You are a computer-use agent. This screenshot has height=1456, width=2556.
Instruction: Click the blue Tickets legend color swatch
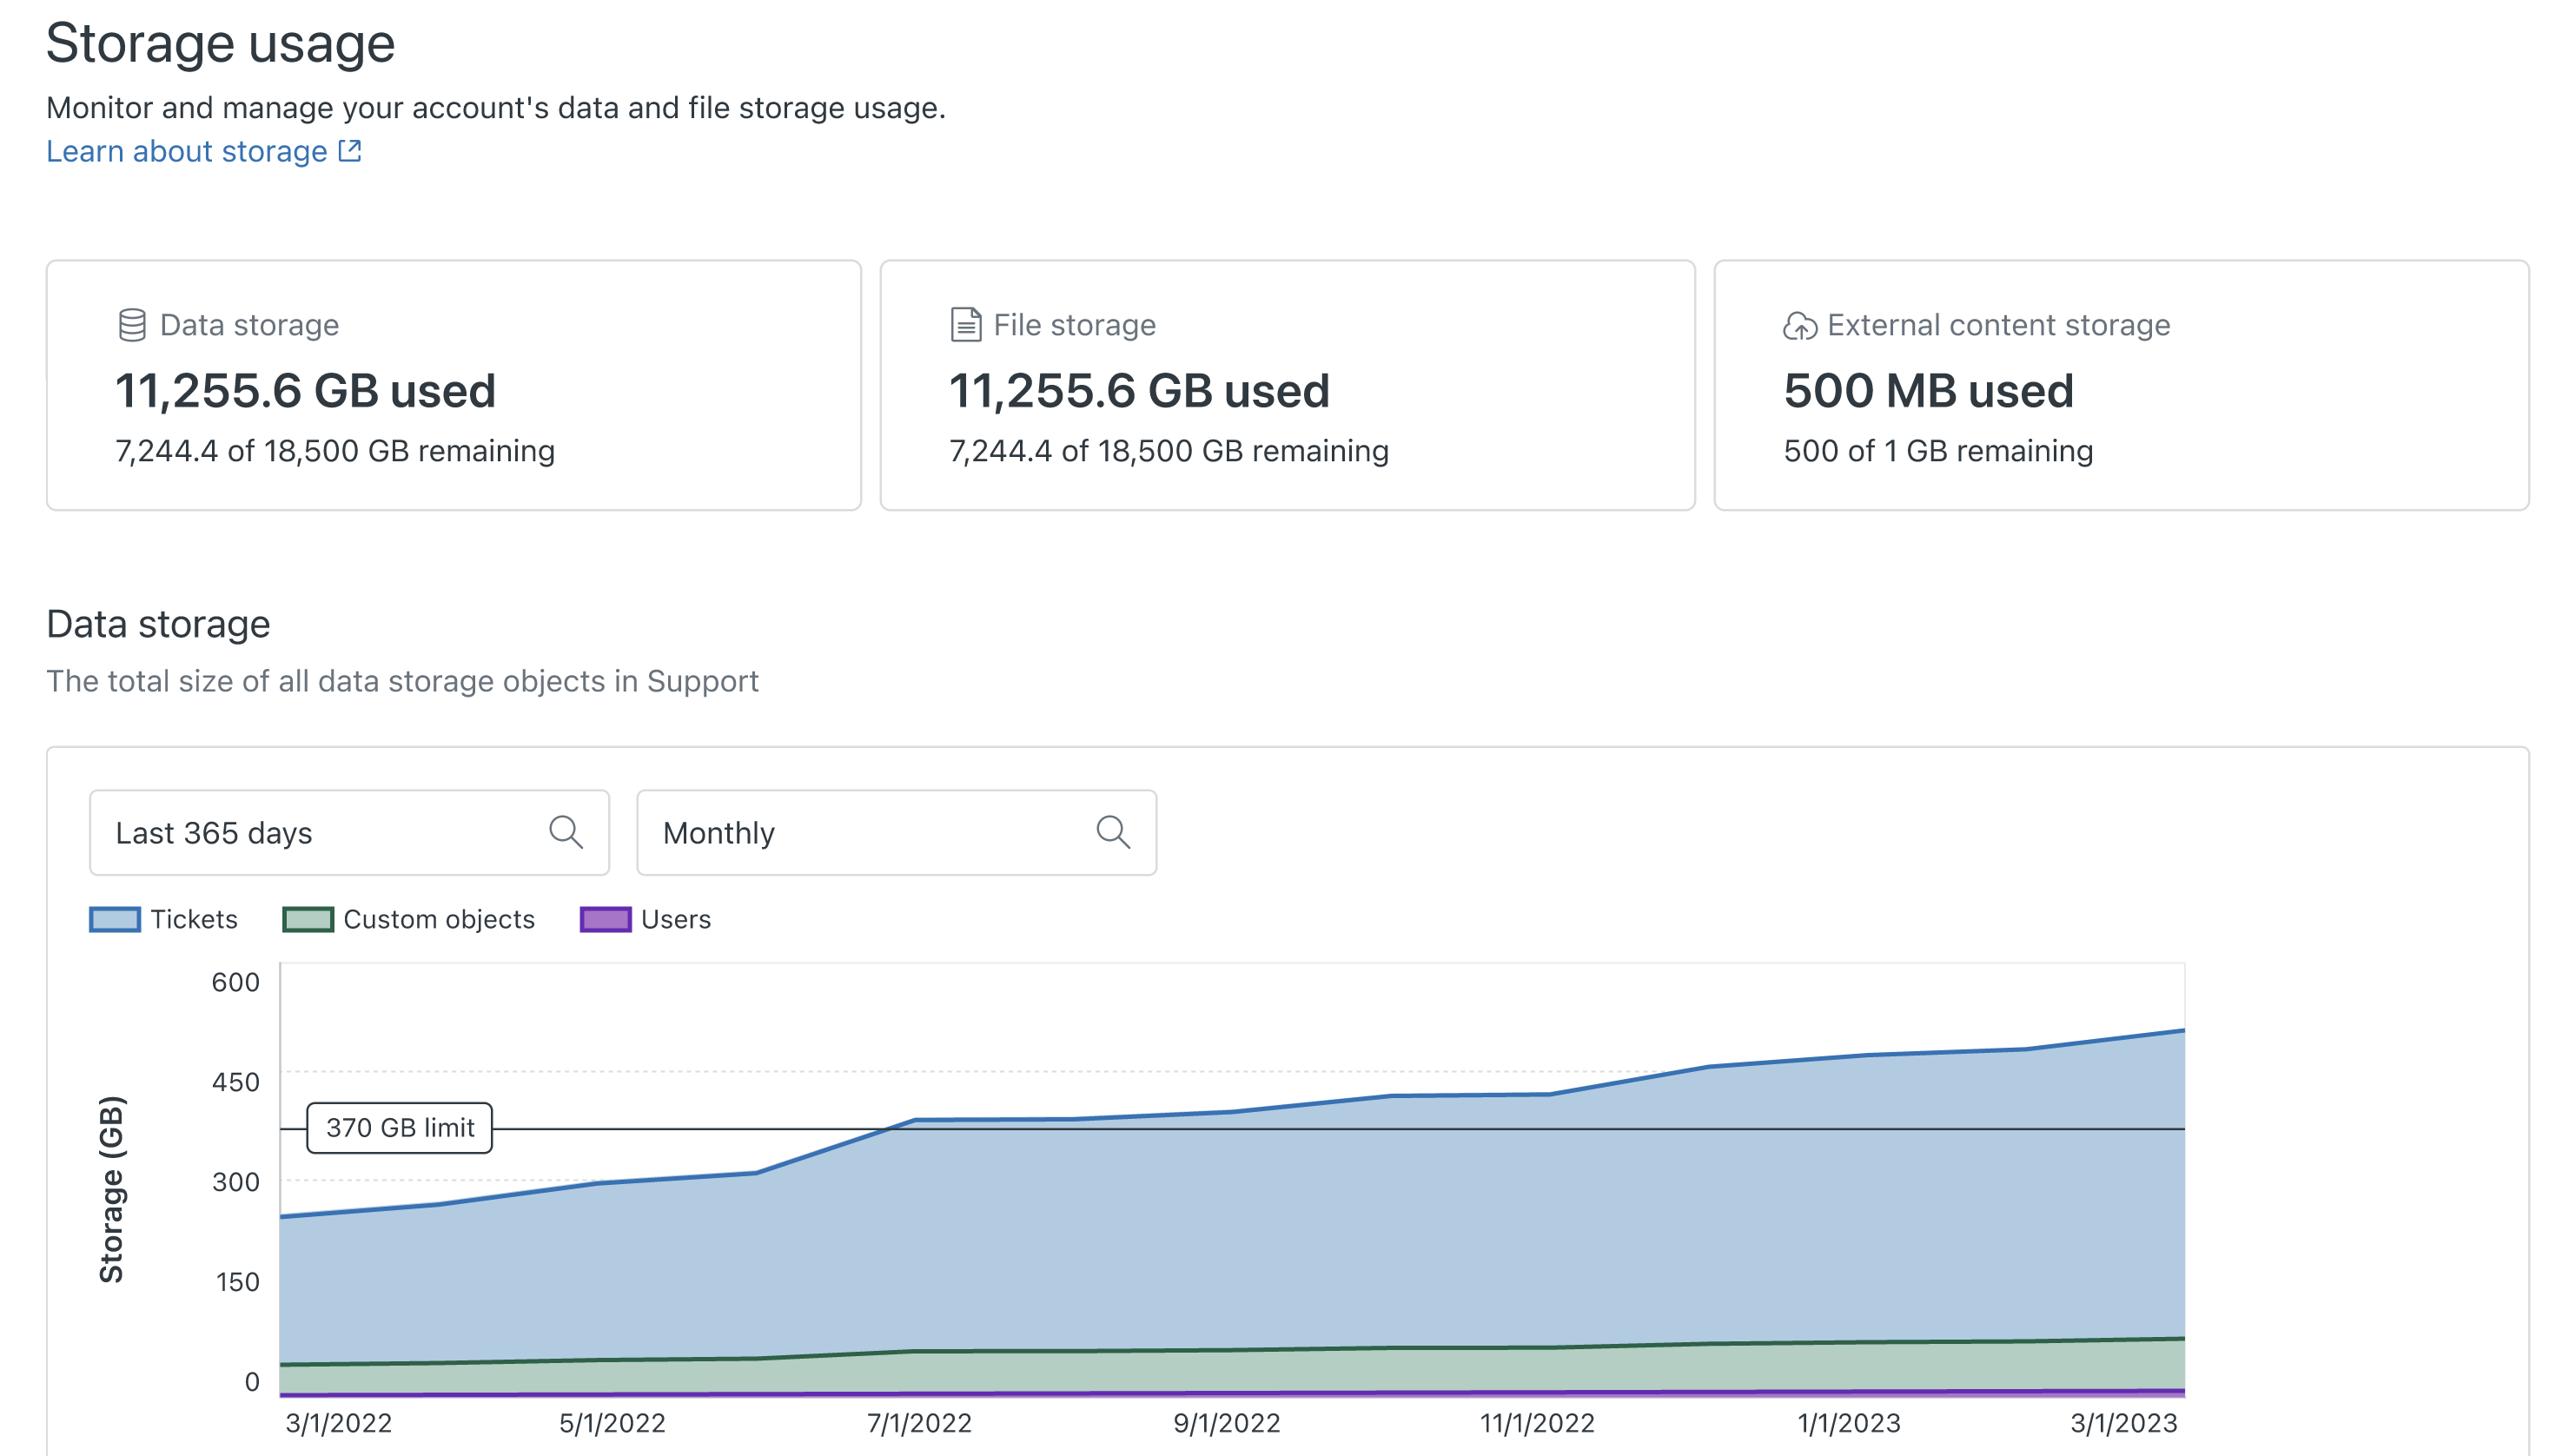(115, 919)
